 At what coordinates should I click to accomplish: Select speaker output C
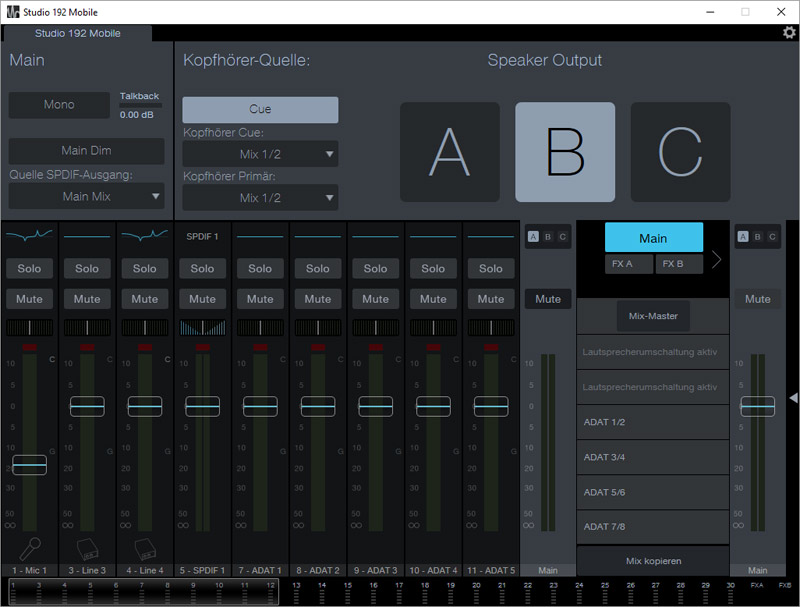coord(680,152)
